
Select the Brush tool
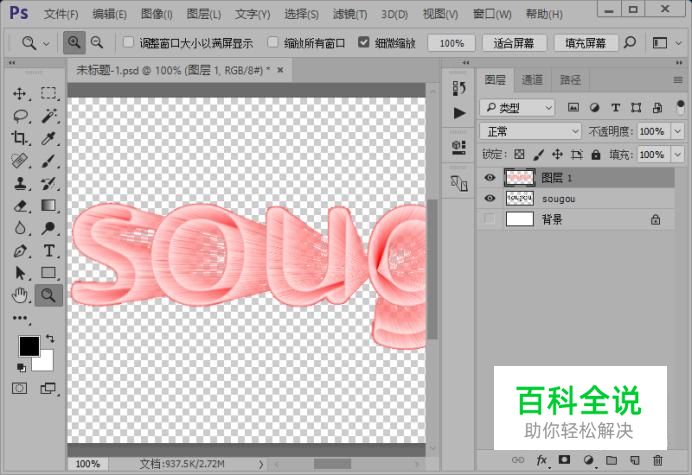(x=48, y=161)
